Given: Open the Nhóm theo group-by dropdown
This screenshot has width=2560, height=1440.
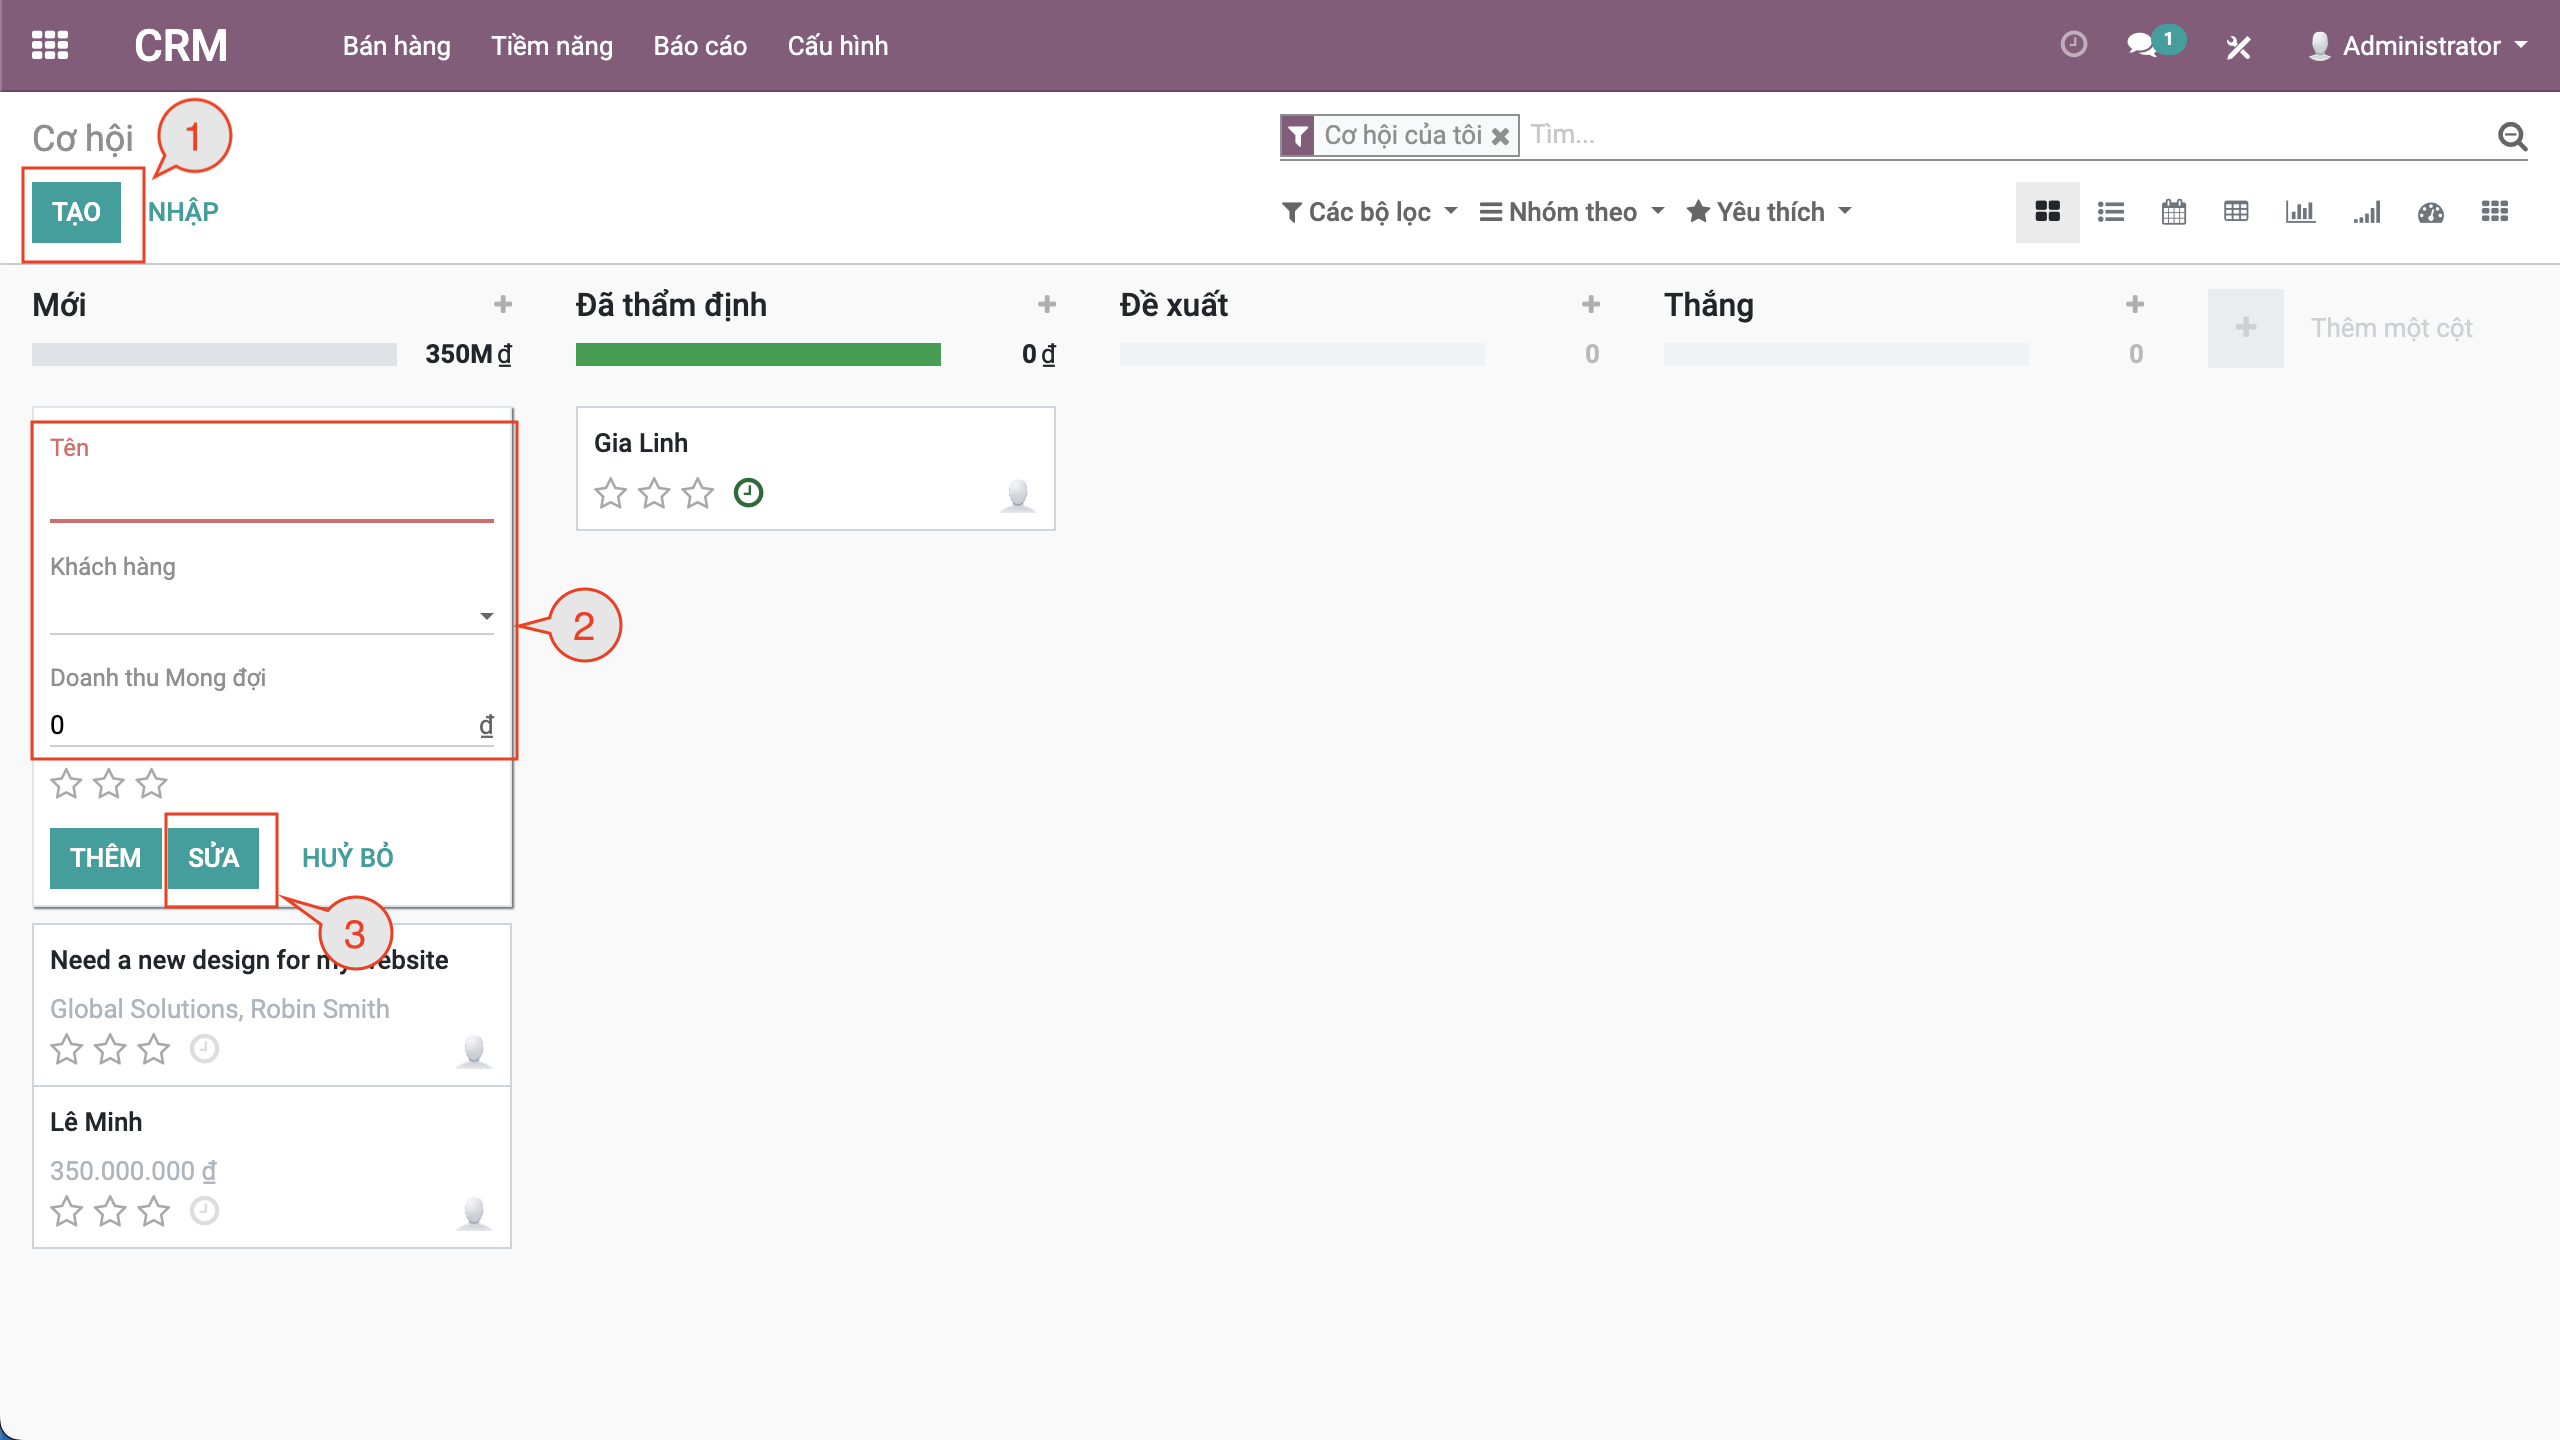Looking at the screenshot, I should pos(1572,212).
